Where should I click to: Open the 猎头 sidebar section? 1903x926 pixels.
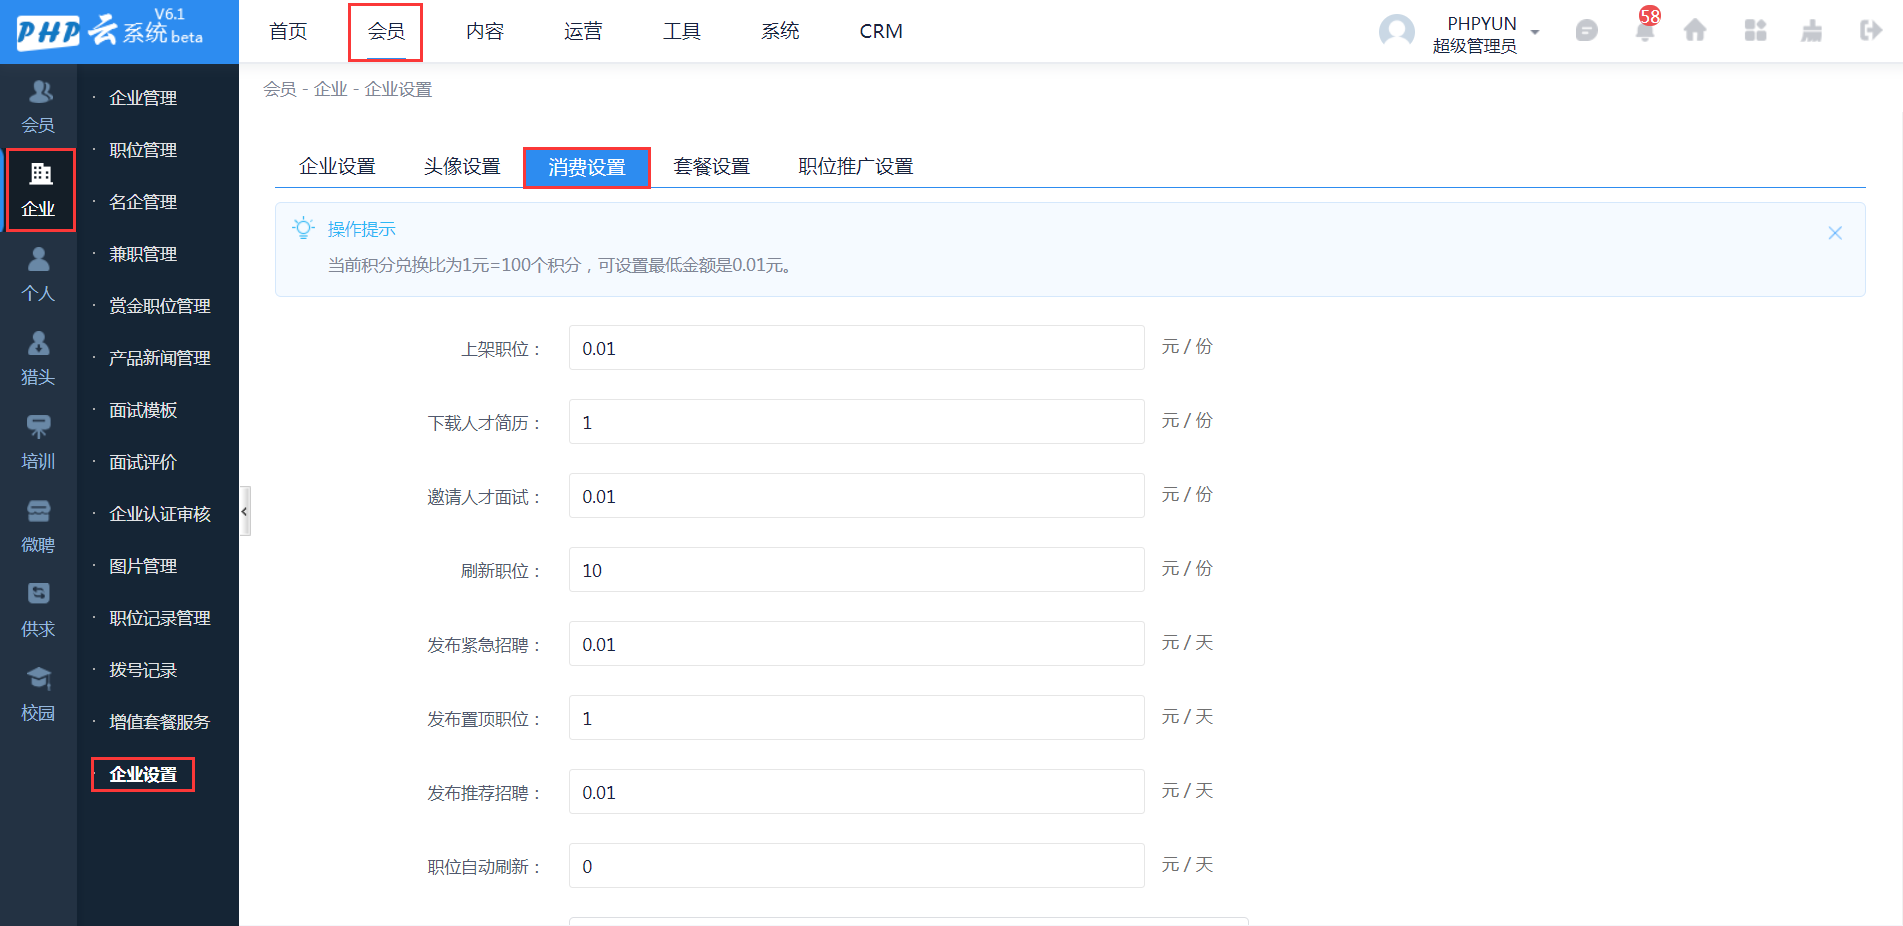tap(38, 358)
